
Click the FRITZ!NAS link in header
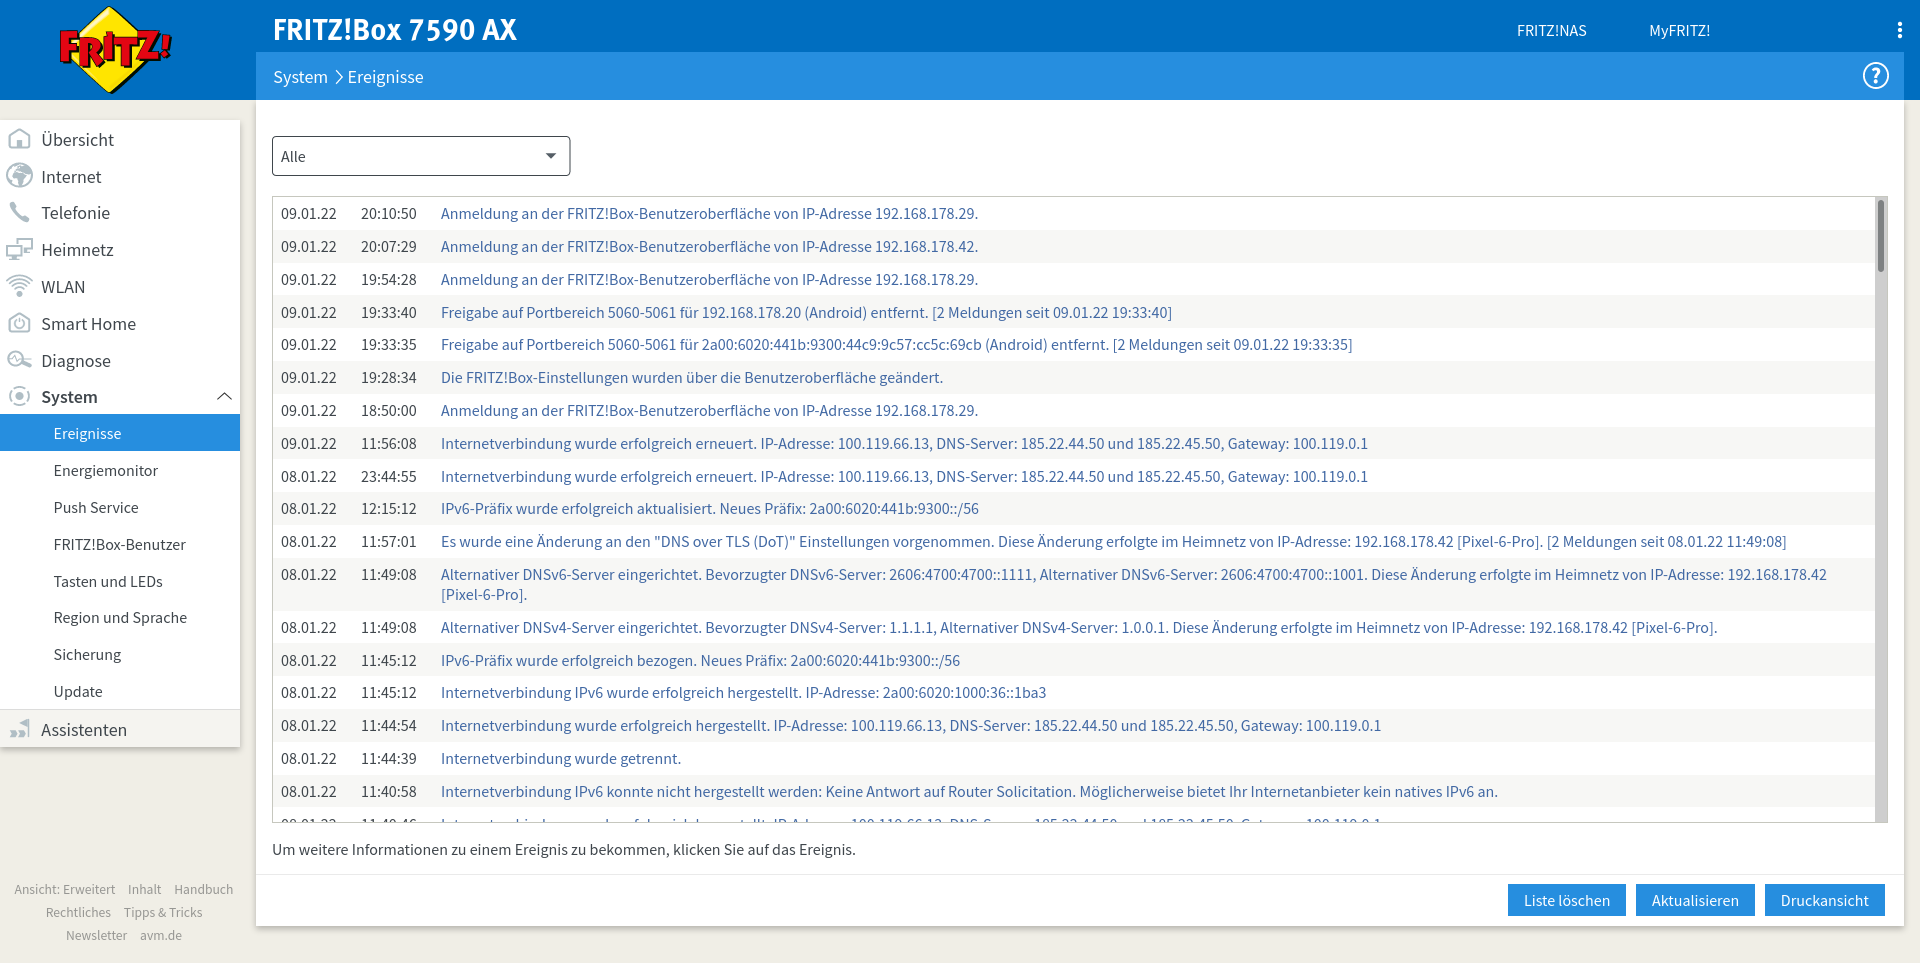[x=1551, y=31]
